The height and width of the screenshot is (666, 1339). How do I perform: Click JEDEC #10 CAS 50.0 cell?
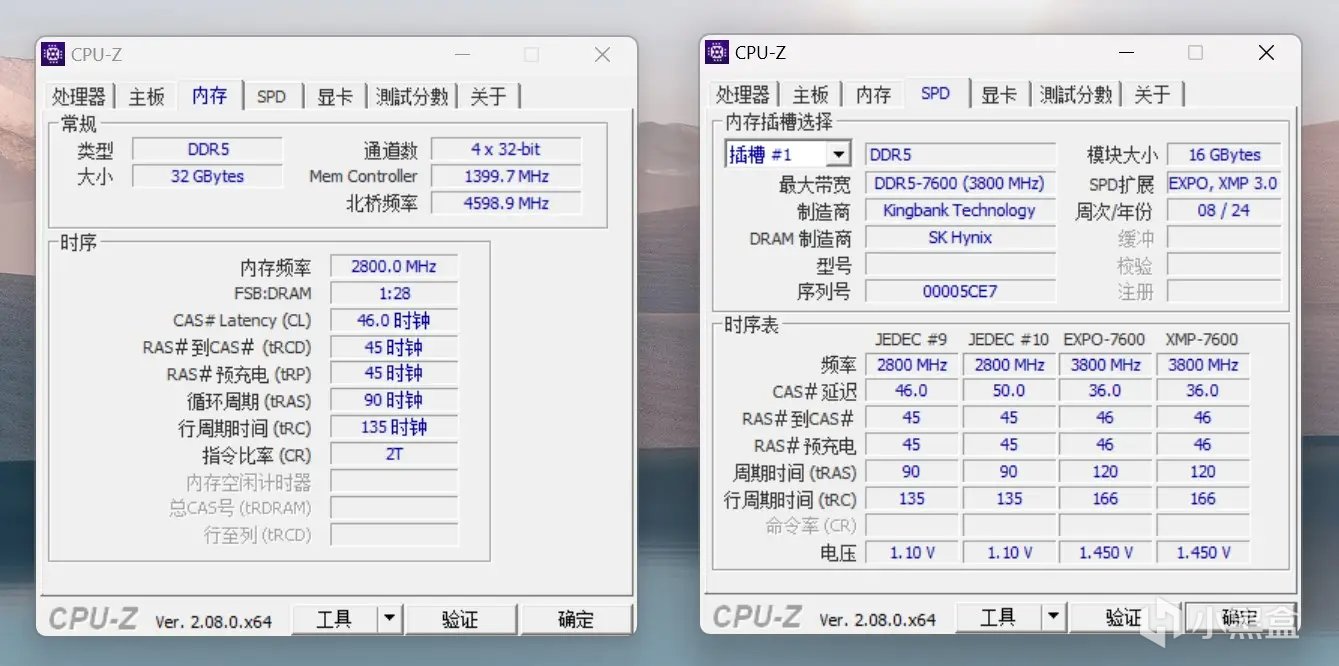[x=1008, y=391]
